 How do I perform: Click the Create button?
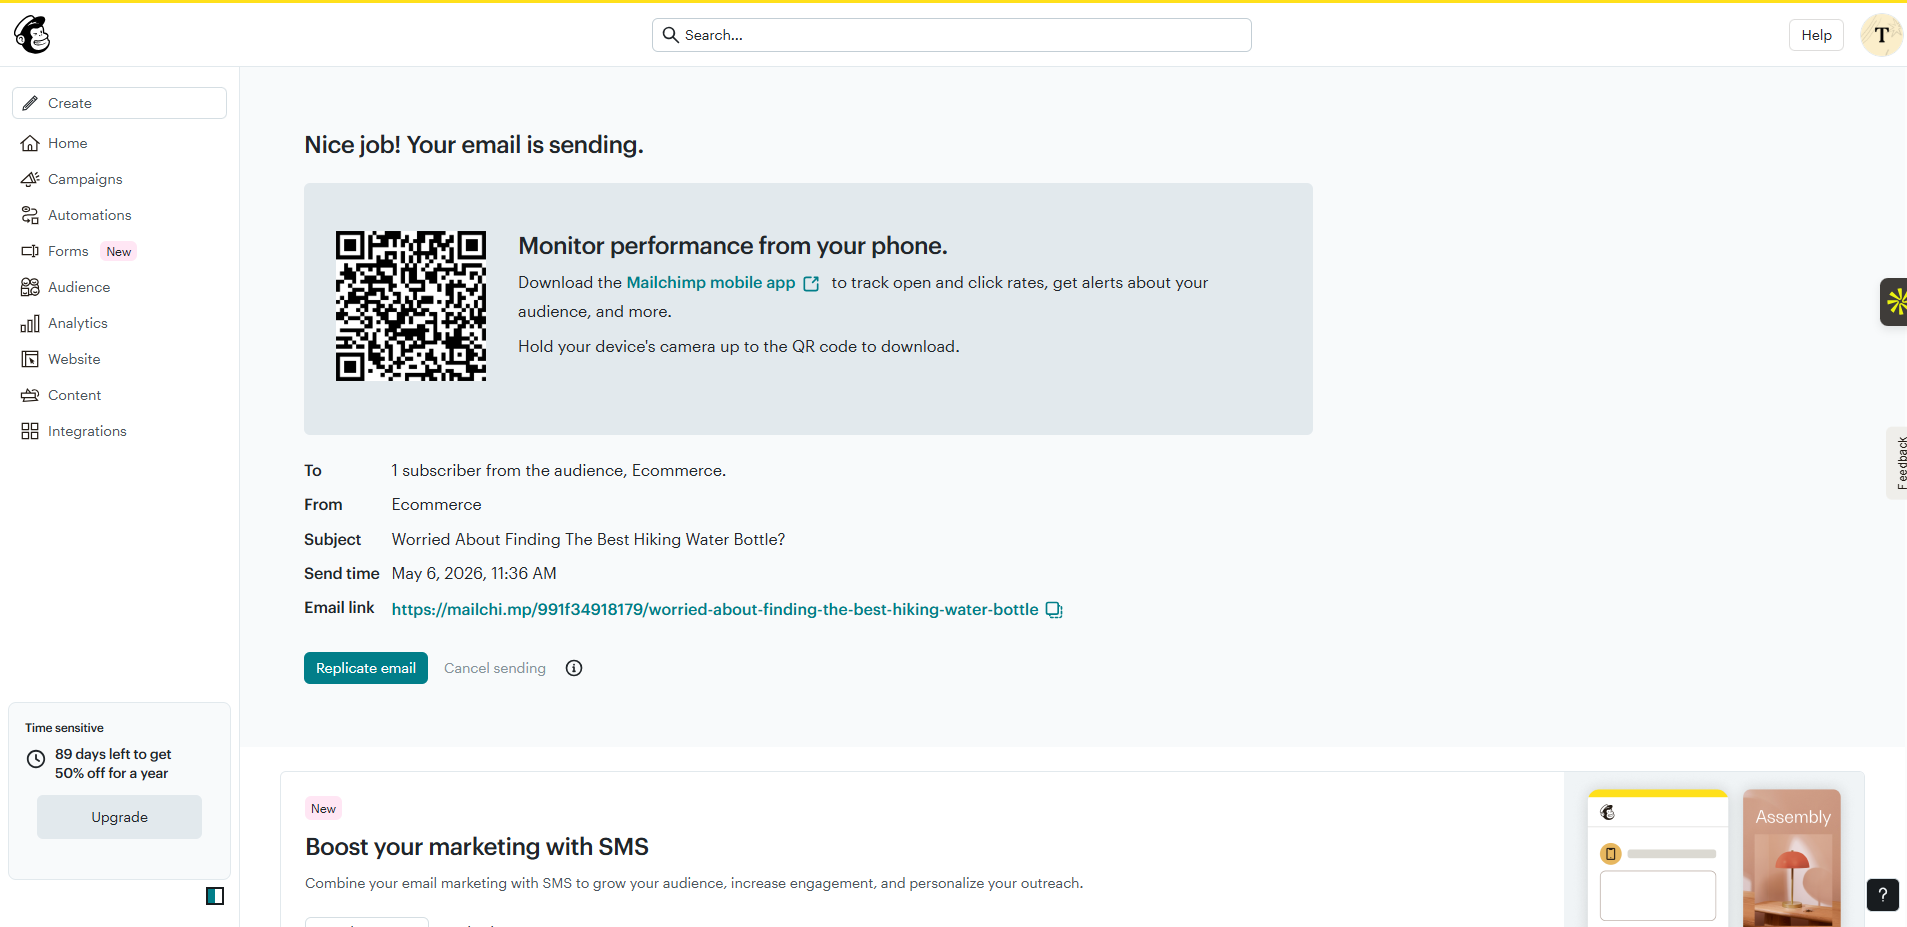[x=119, y=103]
